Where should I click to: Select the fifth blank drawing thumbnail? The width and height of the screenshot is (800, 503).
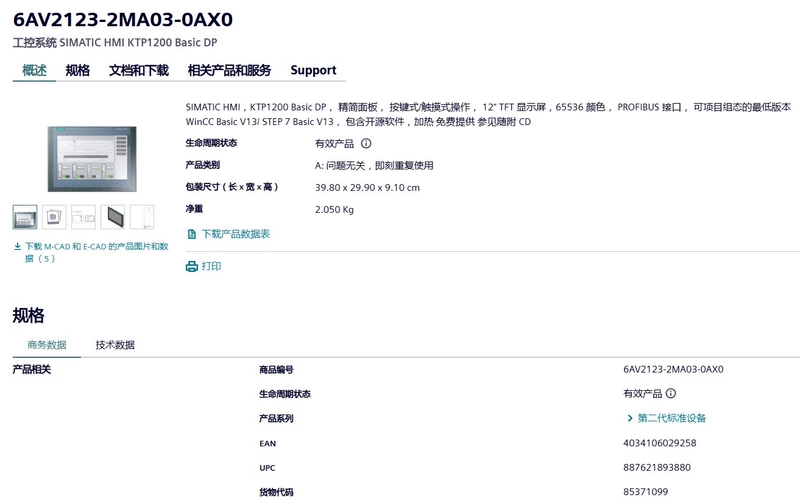coord(142,217)
